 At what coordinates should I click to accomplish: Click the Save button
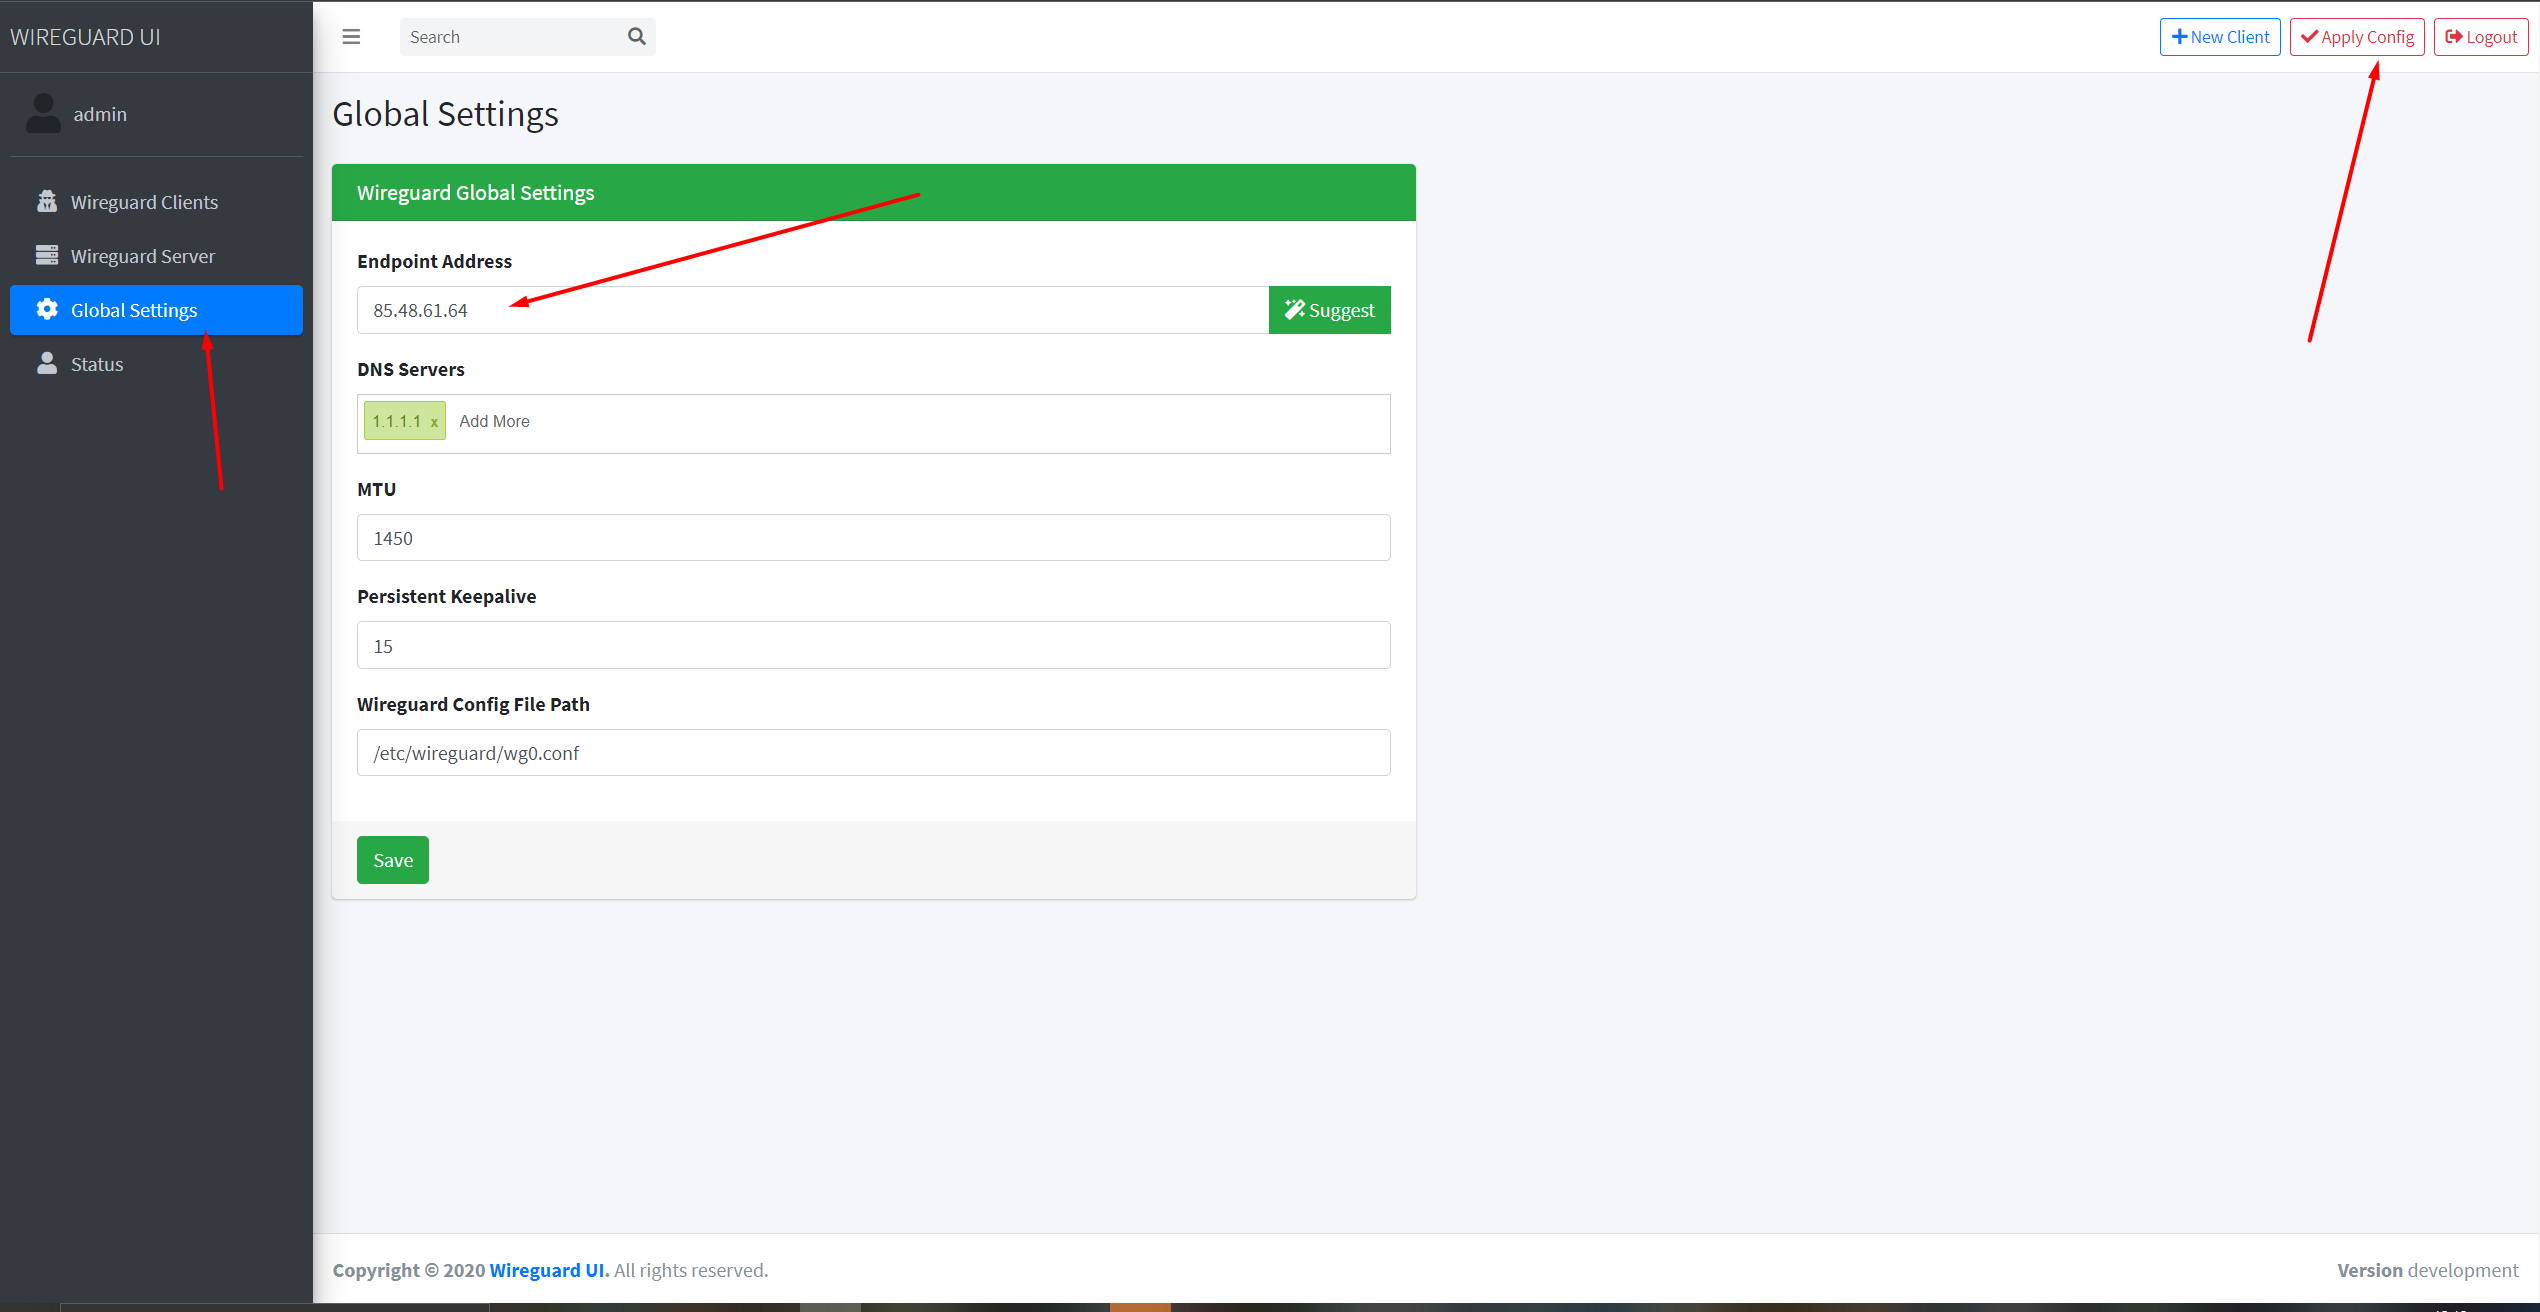(392, 860)
